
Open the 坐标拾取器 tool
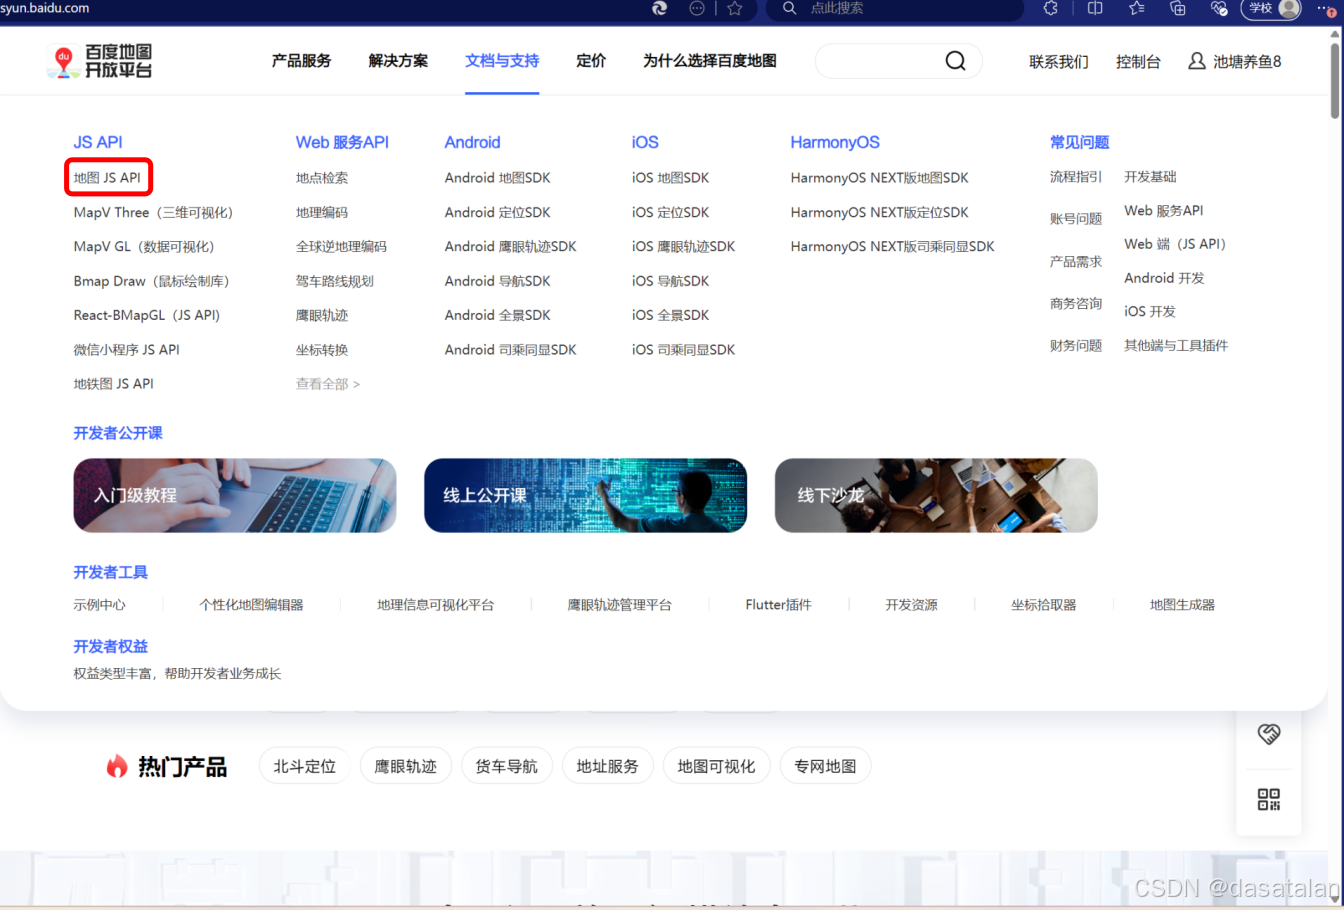point(1043,605)
